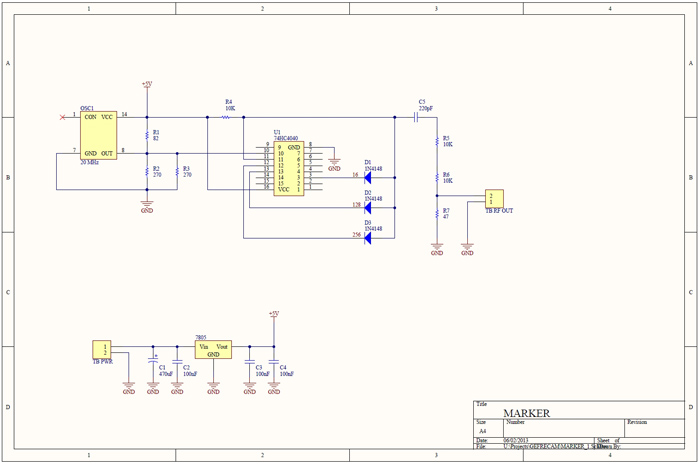Image resolution: width=700 pixels, height=464 pixels.
Task: Click the Date field in title block
Action: 522,439
